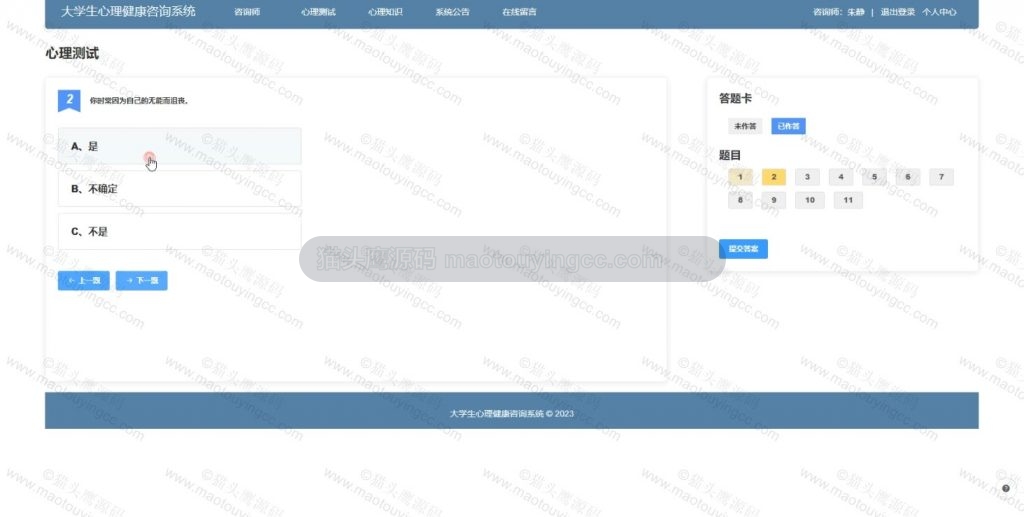
Task: Open 系统公告 in the top navigation
Action: (x=452, y=12)
